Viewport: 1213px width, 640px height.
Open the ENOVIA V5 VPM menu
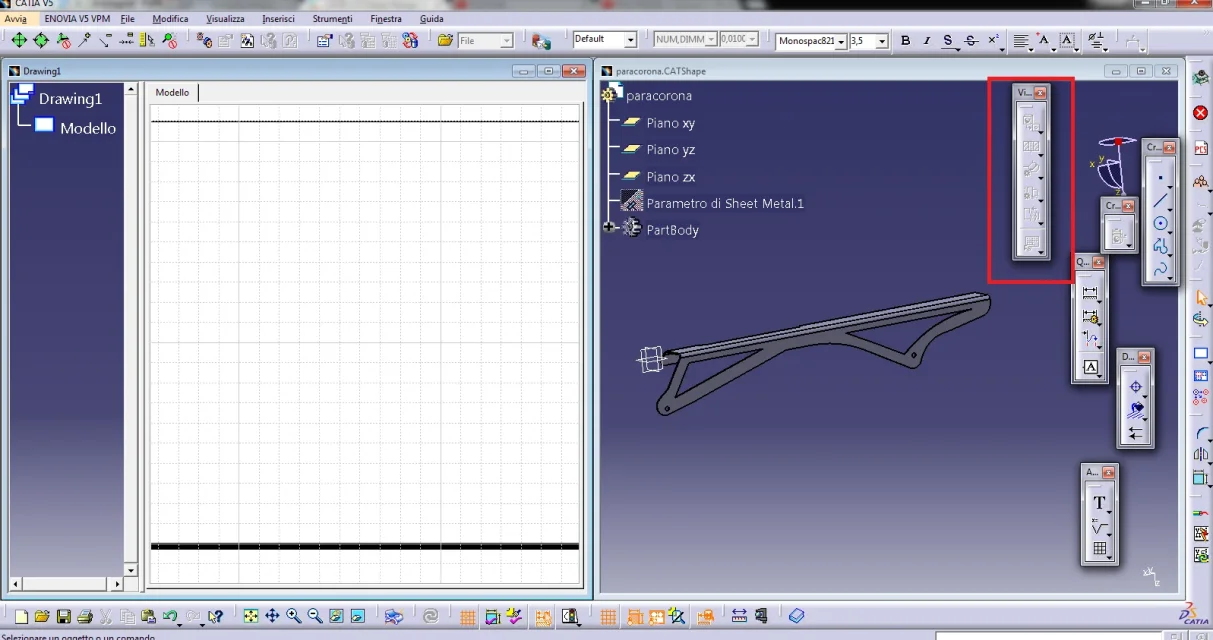click(x=77, y=19)
